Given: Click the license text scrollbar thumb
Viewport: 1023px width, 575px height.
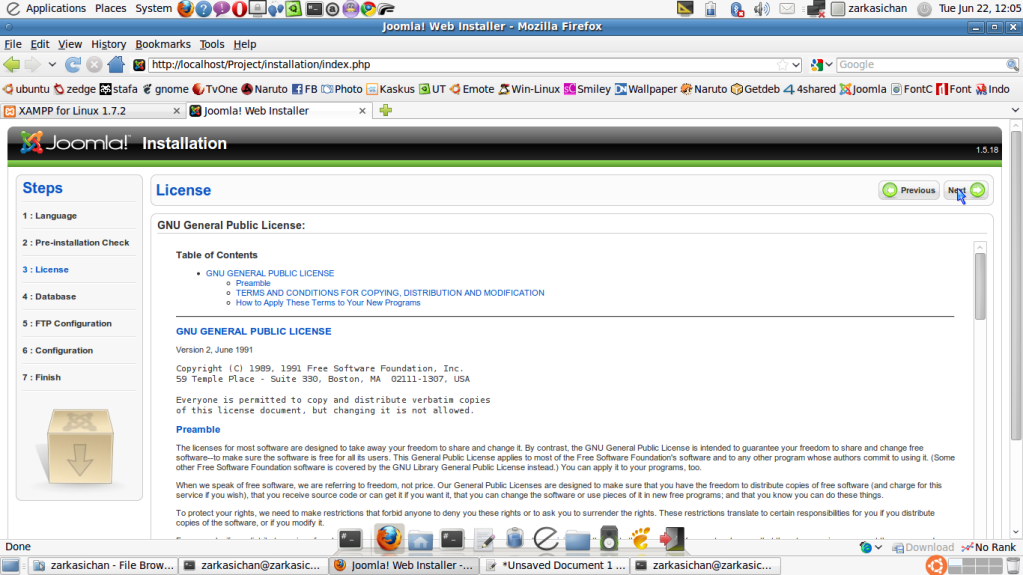Looking at the screenshot, I should click(x=980, y=286).
